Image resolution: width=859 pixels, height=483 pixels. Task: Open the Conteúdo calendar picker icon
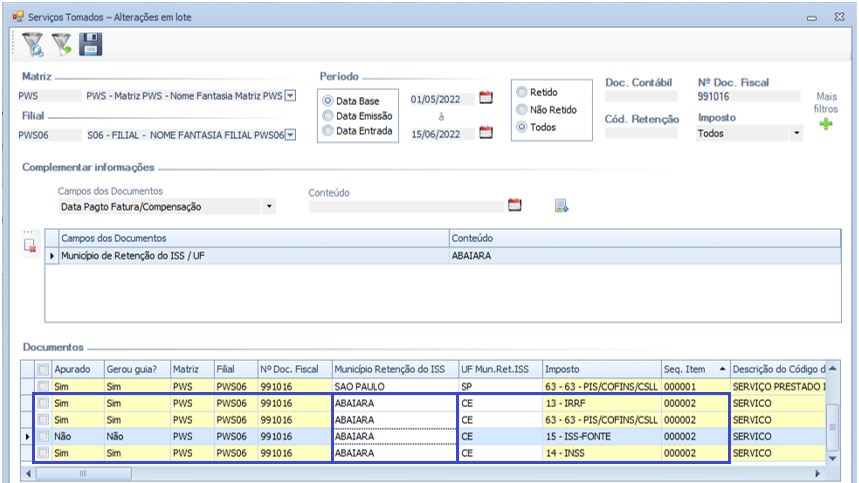pos(515,206)
